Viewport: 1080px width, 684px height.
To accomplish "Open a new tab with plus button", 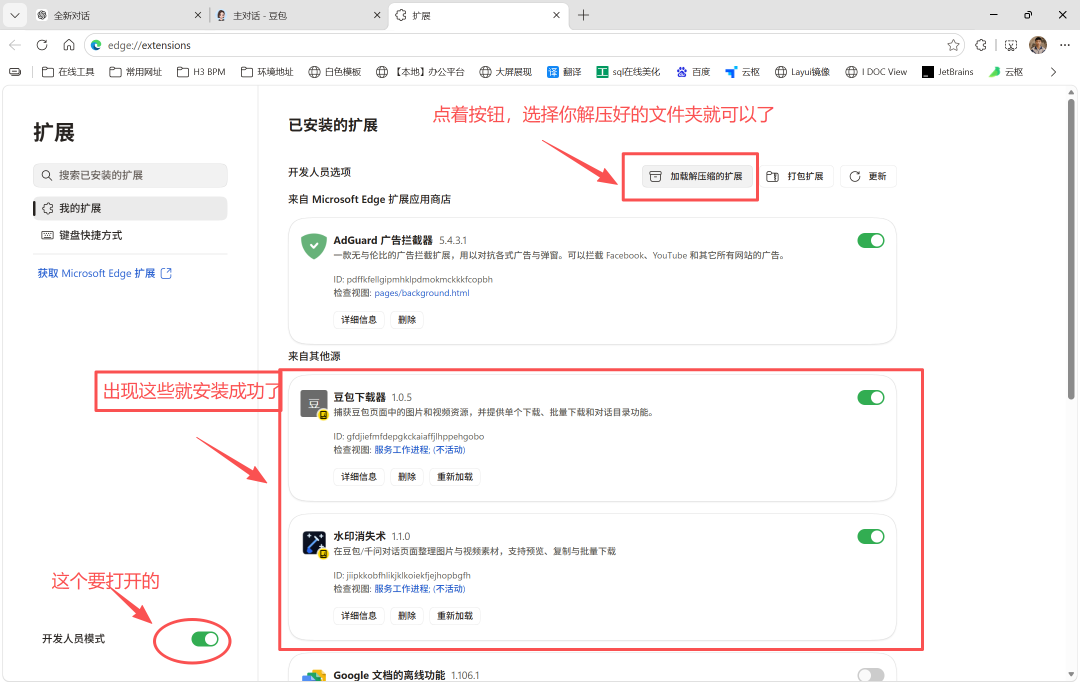I will click(583, 15).
